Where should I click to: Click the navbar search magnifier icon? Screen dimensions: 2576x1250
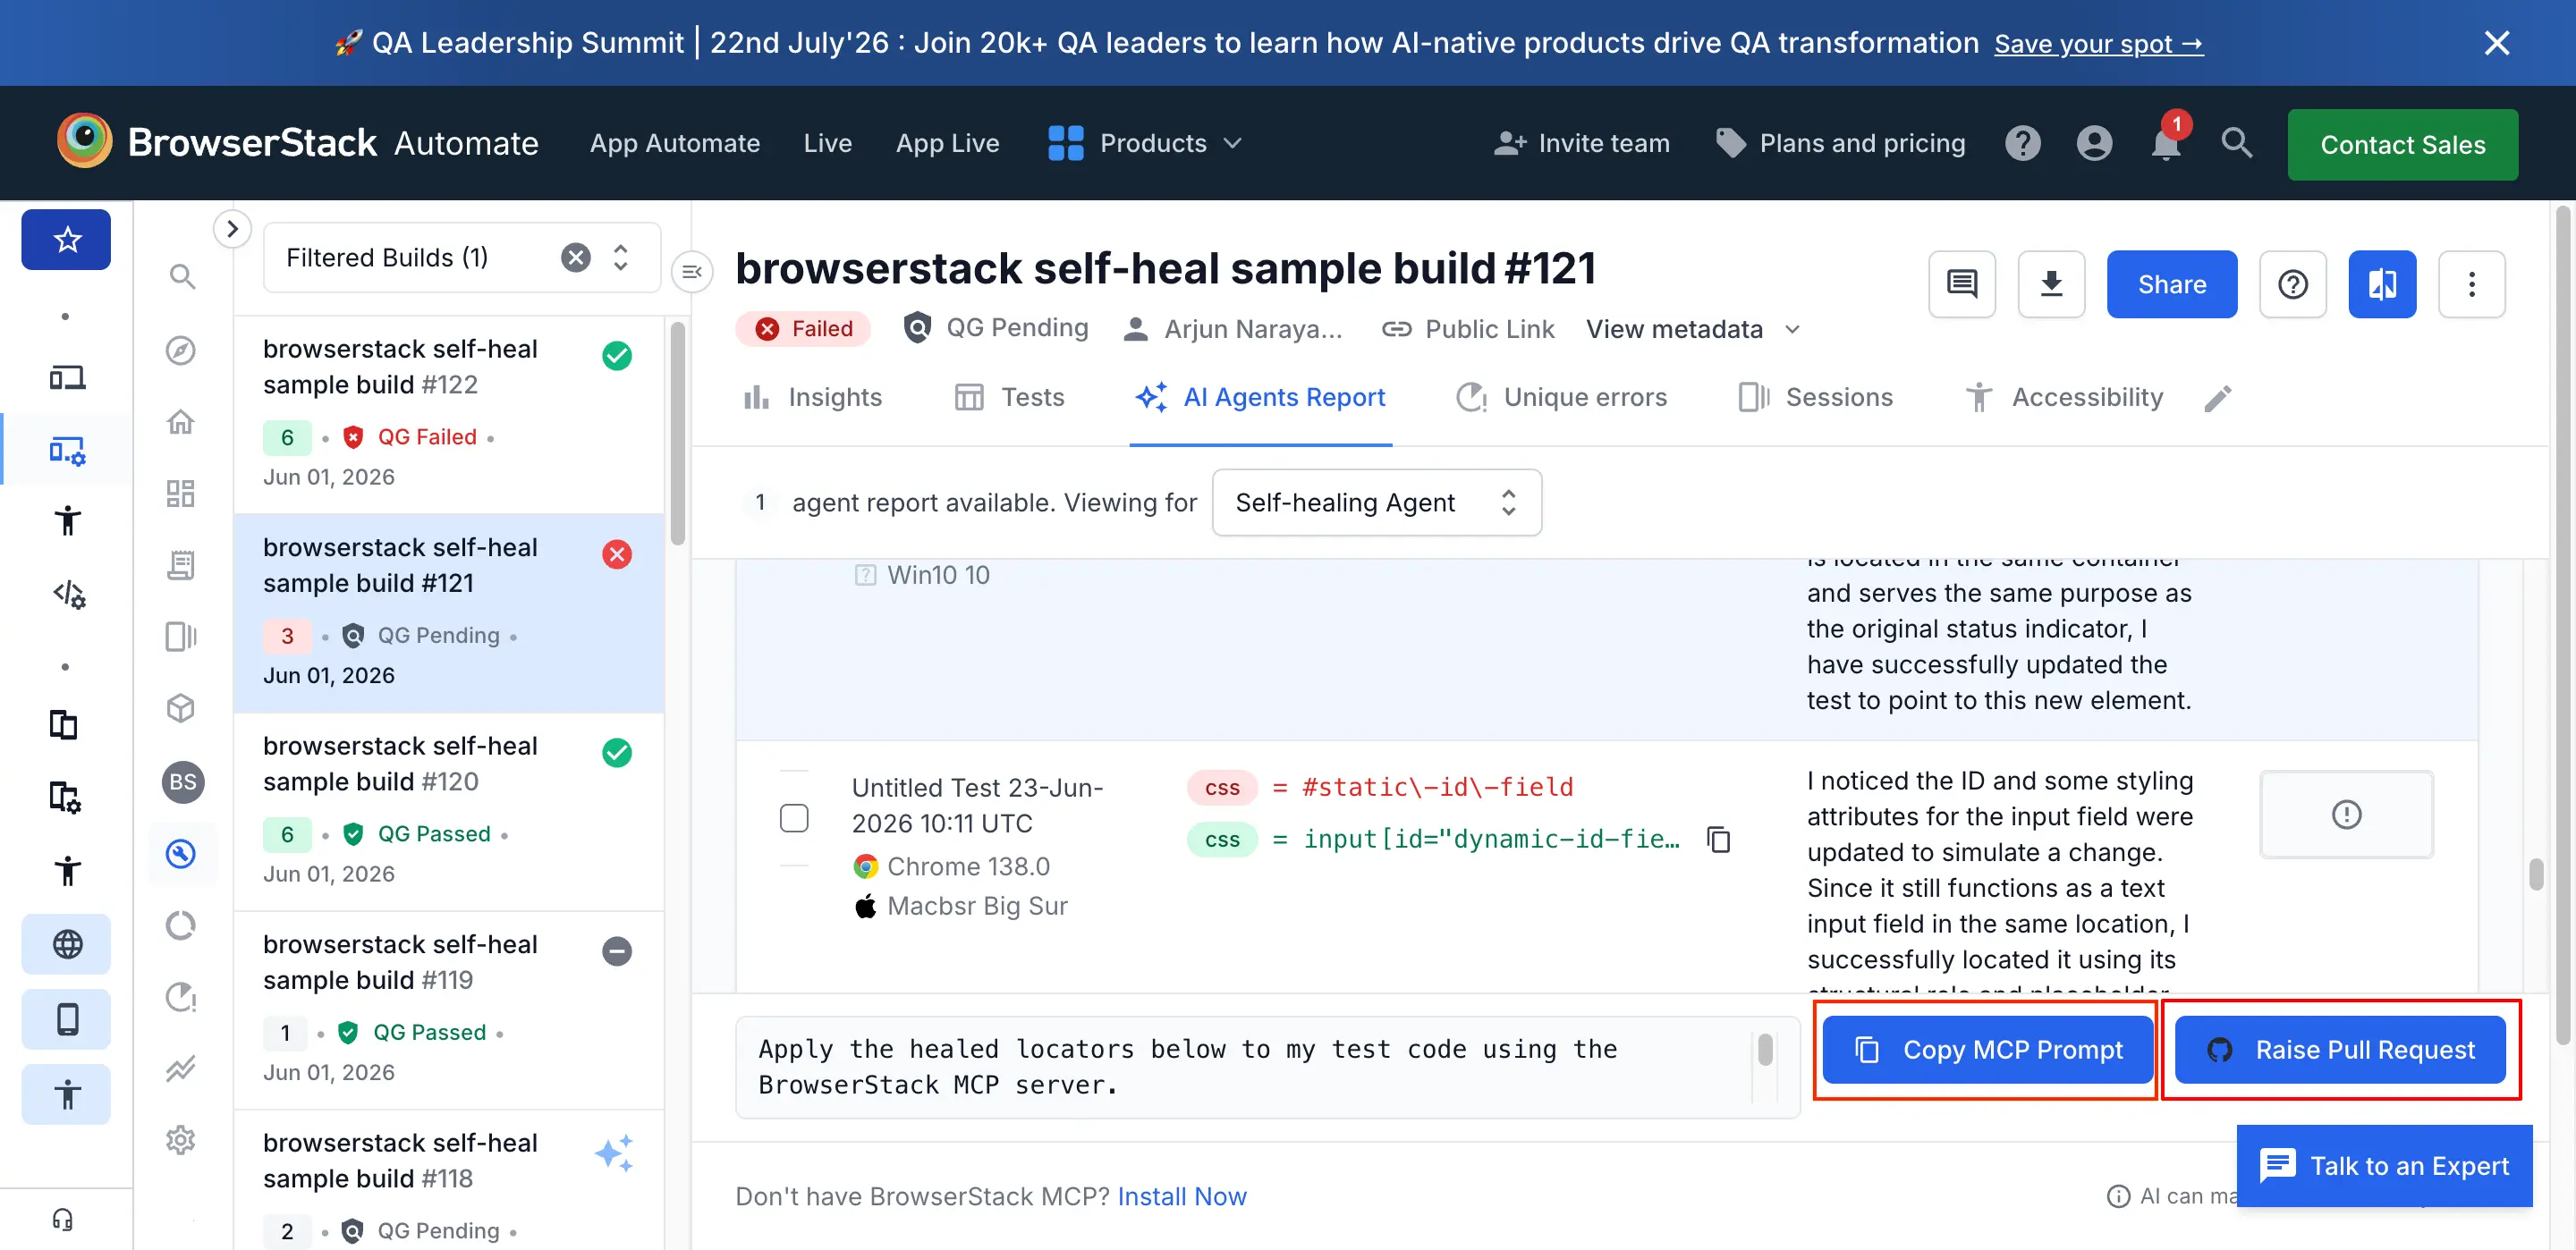pyautogui.click(x=2237, y=143)
